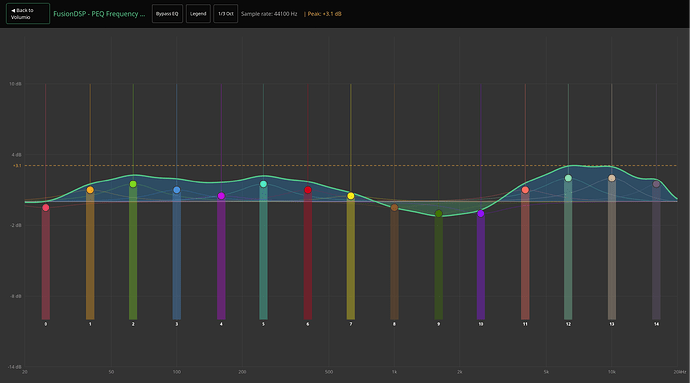
Task: Click band number label 7
Action: point(351,324)
